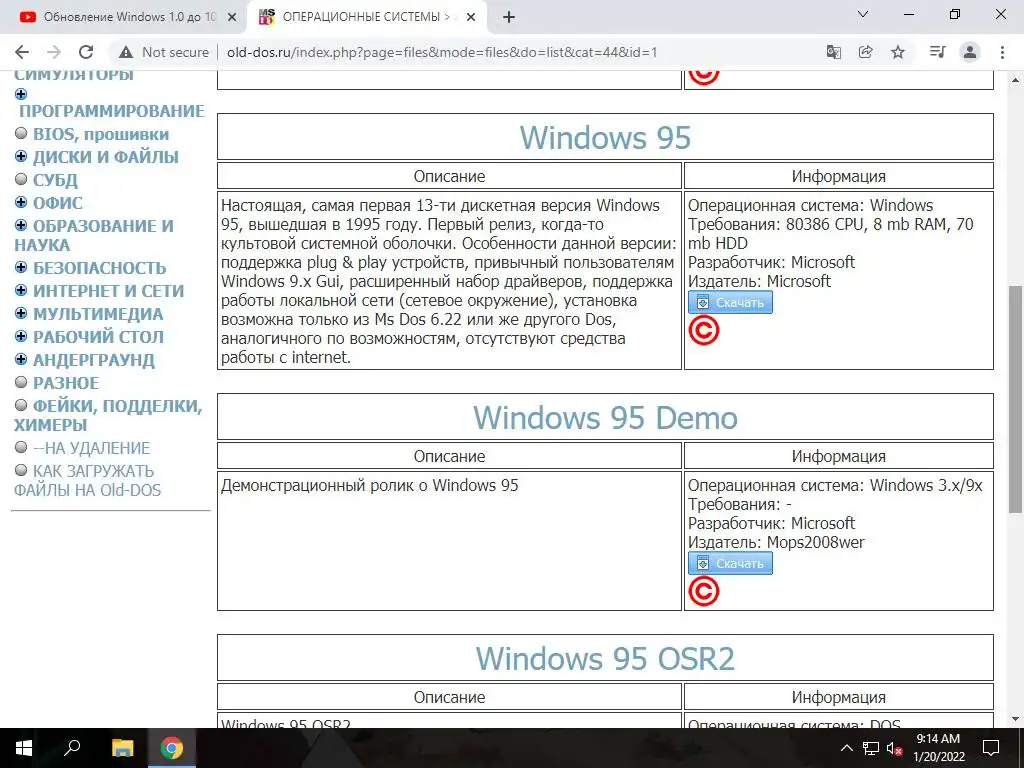The image size is (1024, 768).
Task: Open the Windows 95 Demo title link
Action: click(x=605, y=418)
